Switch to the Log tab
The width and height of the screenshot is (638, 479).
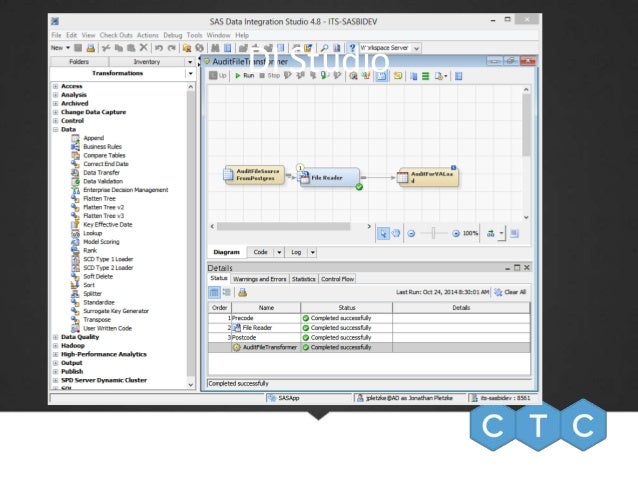tap(296, 252)
